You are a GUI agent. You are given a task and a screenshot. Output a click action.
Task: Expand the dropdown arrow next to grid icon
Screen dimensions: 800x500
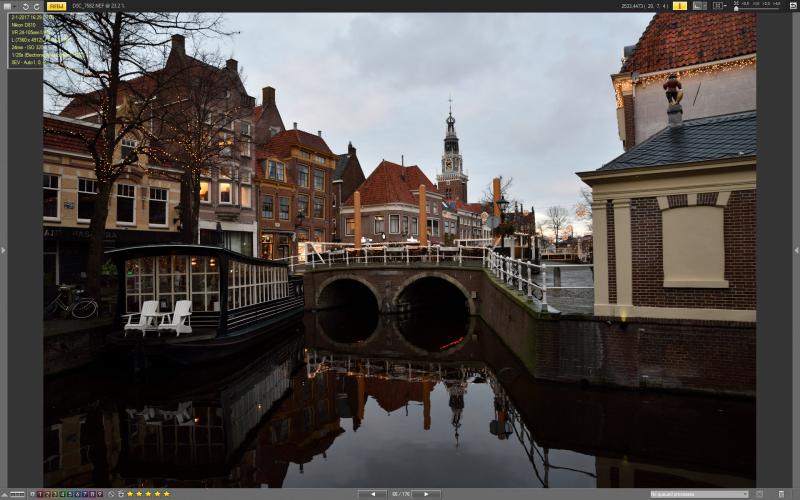pos(726,6)
